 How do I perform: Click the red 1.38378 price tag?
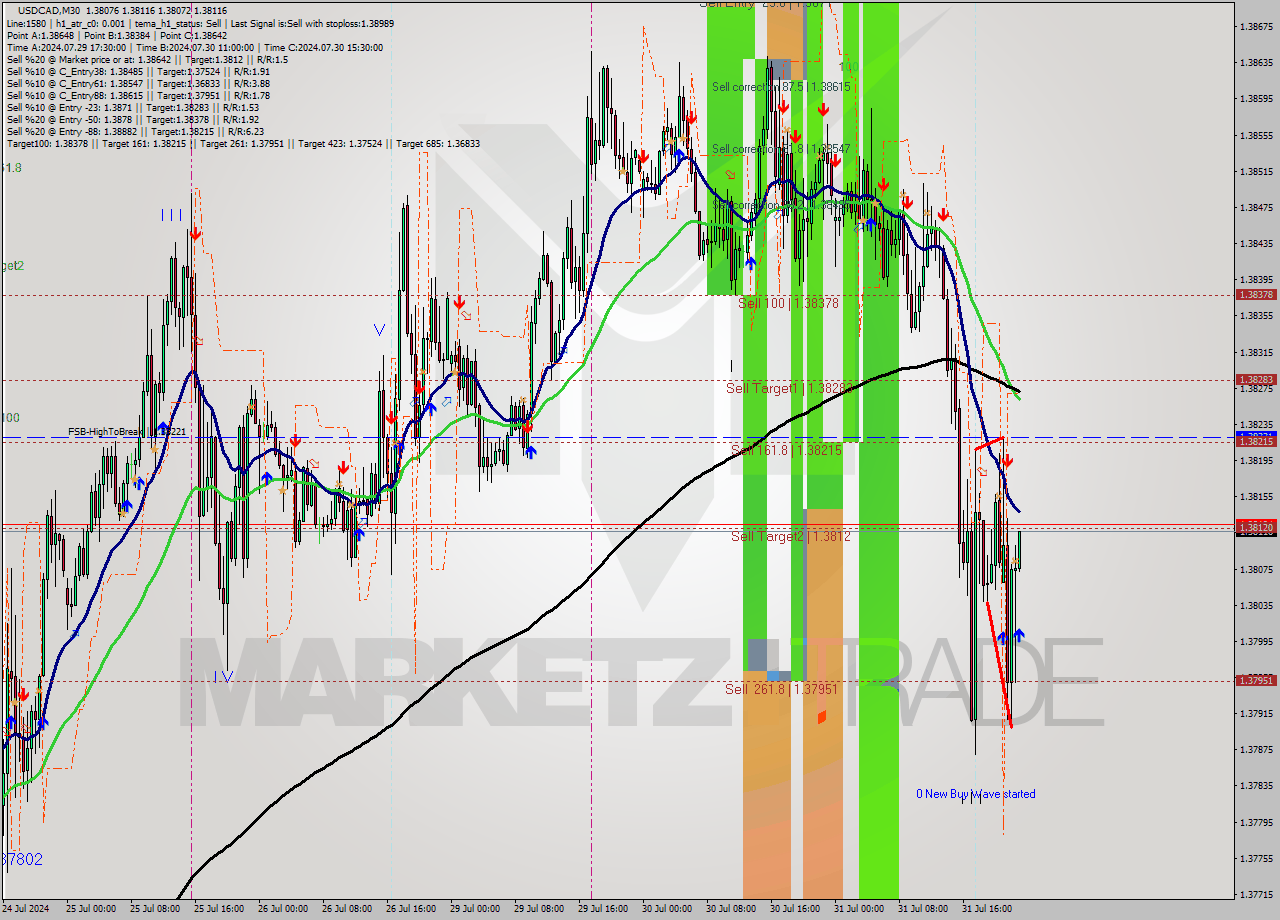click(x=1256, y=295)
